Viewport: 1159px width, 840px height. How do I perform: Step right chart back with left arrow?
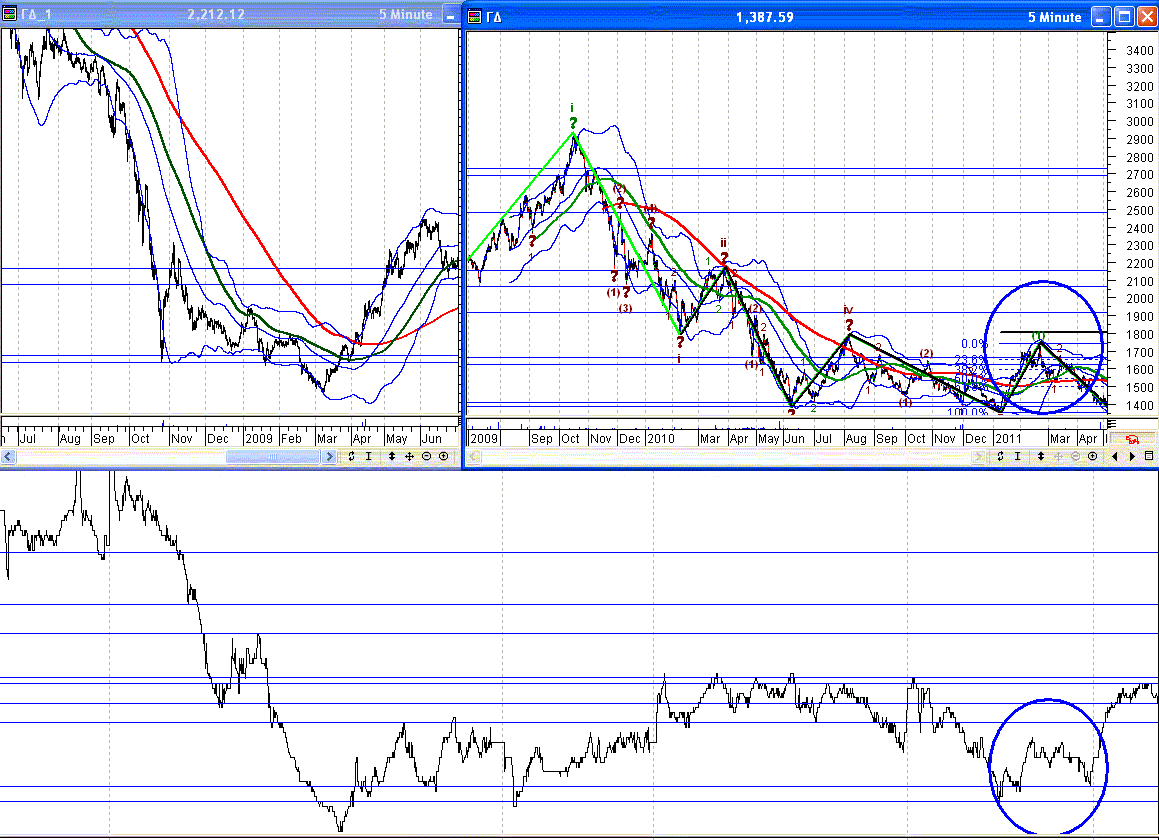pyautogui.click(x=1115, y=456)
